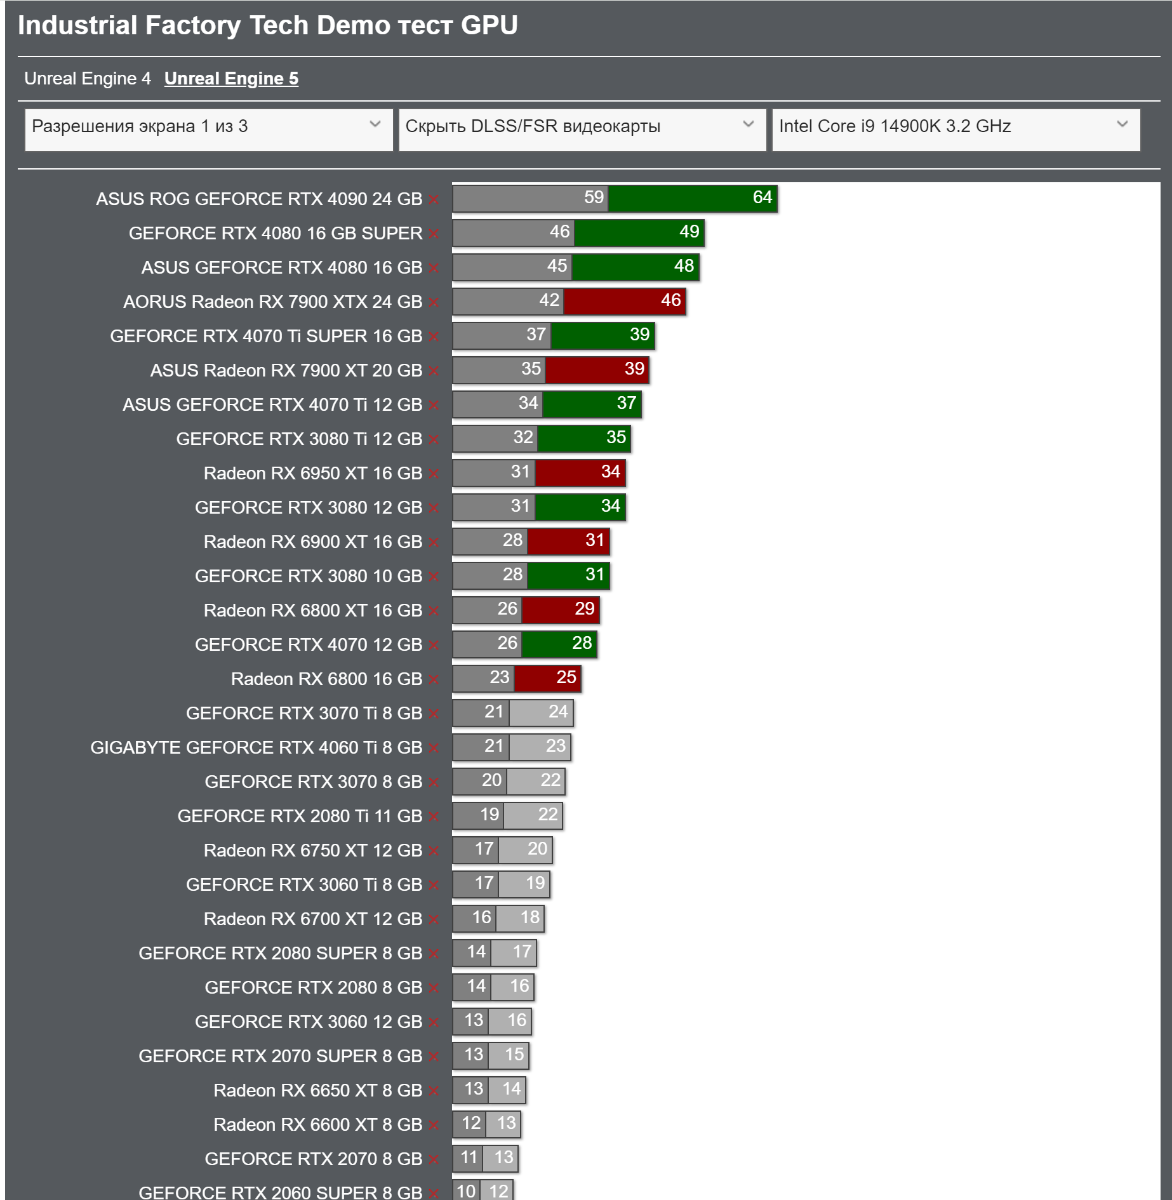Remove RTX 3080 12 GB with its red x
The height and width of the screenshot is (1200, 1172).
(x=435, y=509)
